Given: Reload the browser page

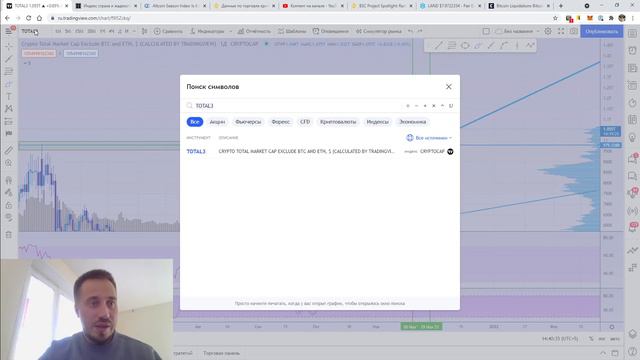Looking at the screenshot, I should [28, 18].
